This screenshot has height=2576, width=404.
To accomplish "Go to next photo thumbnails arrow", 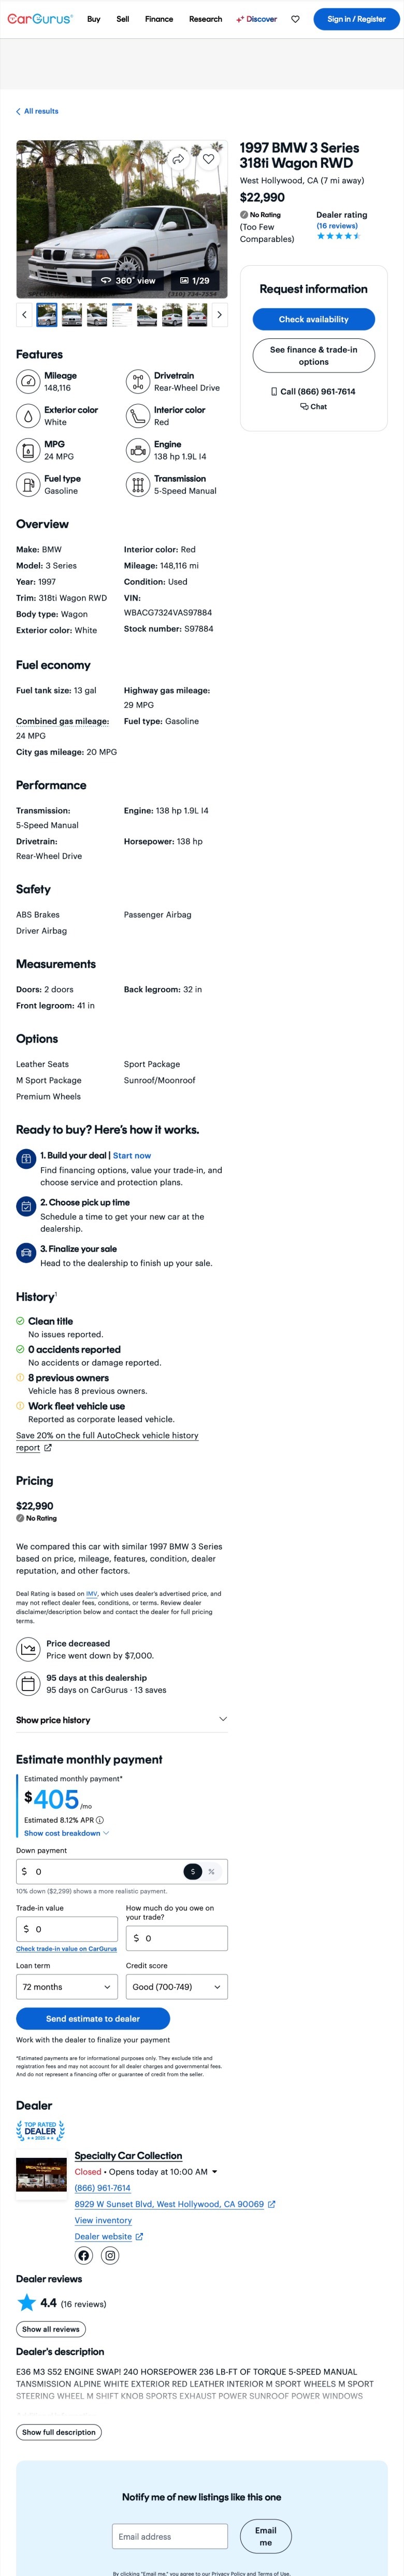I will (219, 315).
